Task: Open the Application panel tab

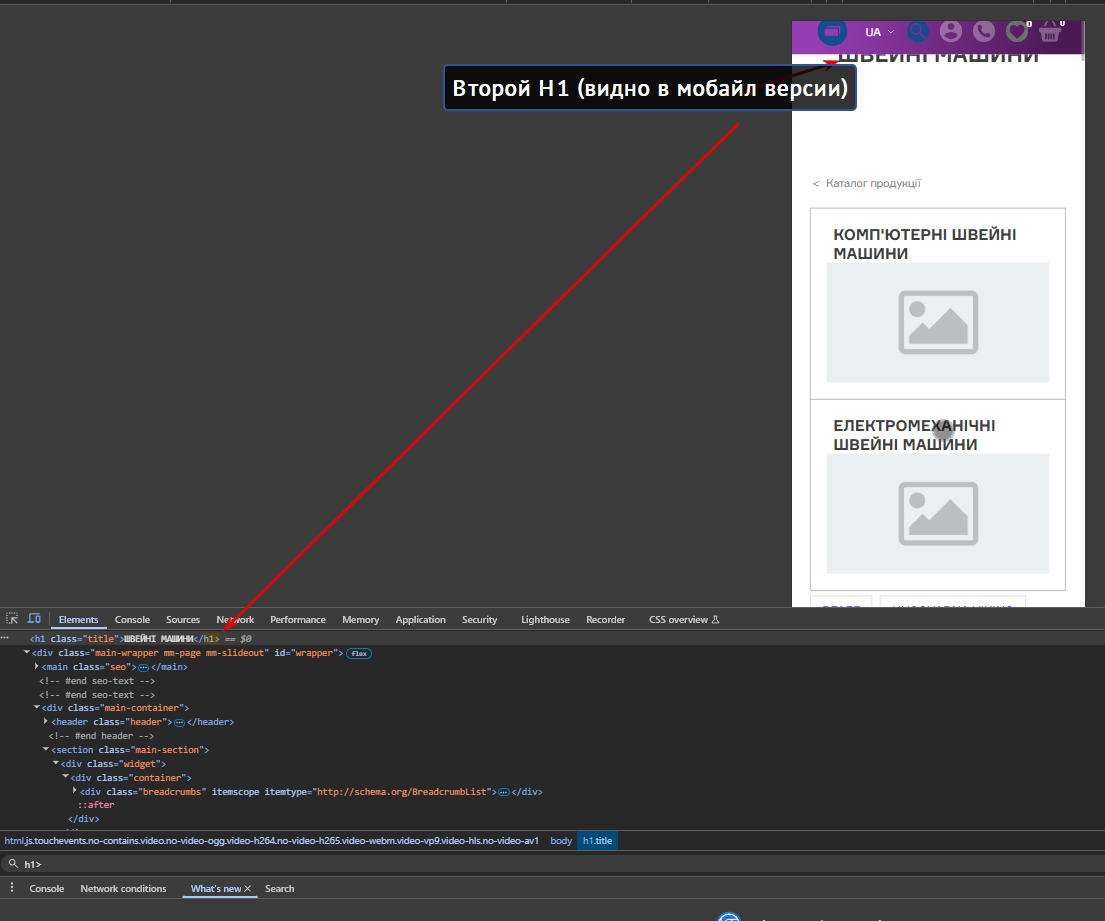Action: pyautogui.click(x=421, y=619)
